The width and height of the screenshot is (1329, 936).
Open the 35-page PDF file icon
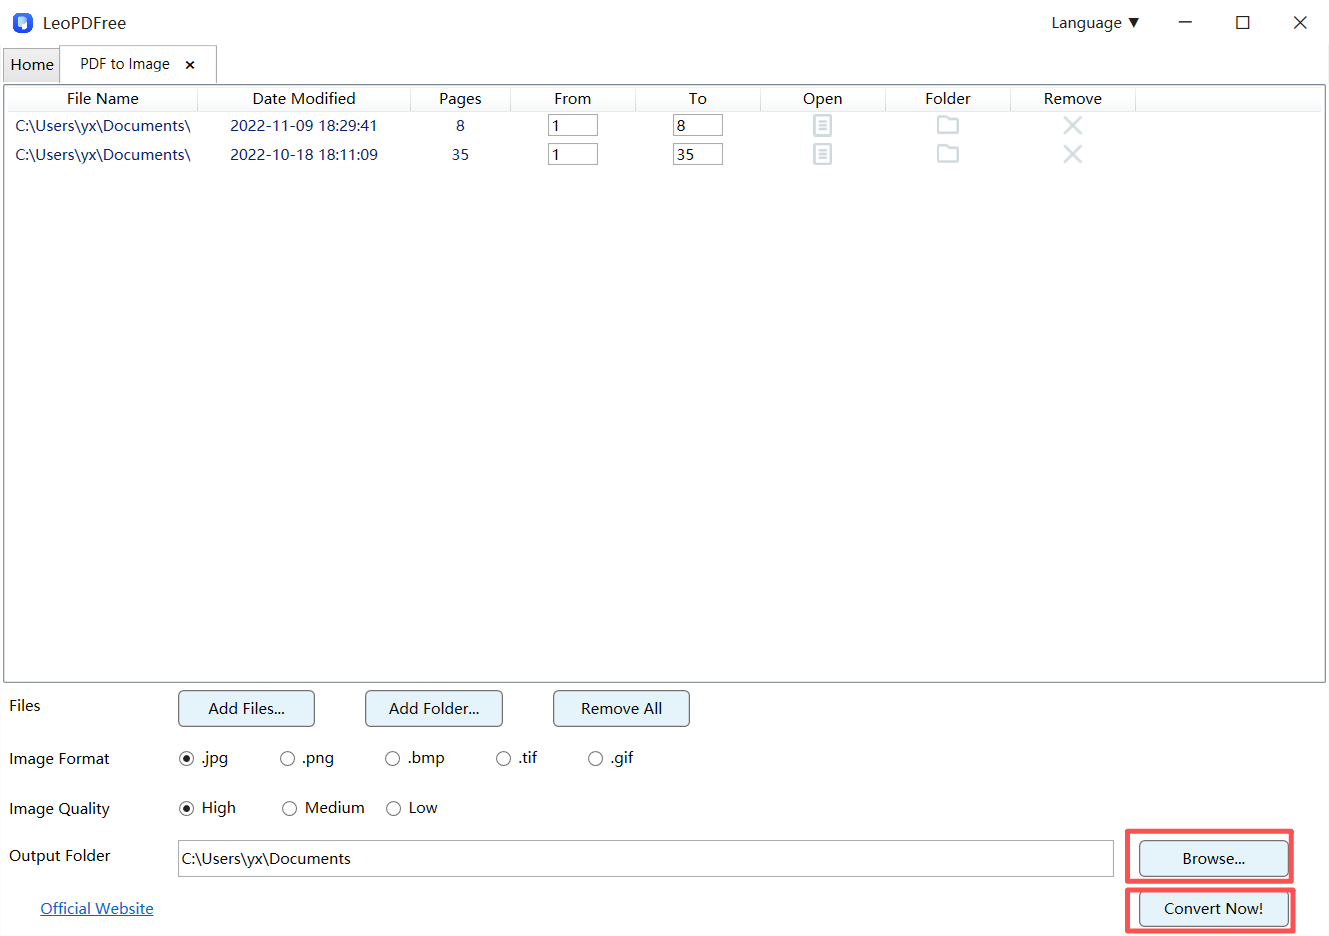click(822, 154)
